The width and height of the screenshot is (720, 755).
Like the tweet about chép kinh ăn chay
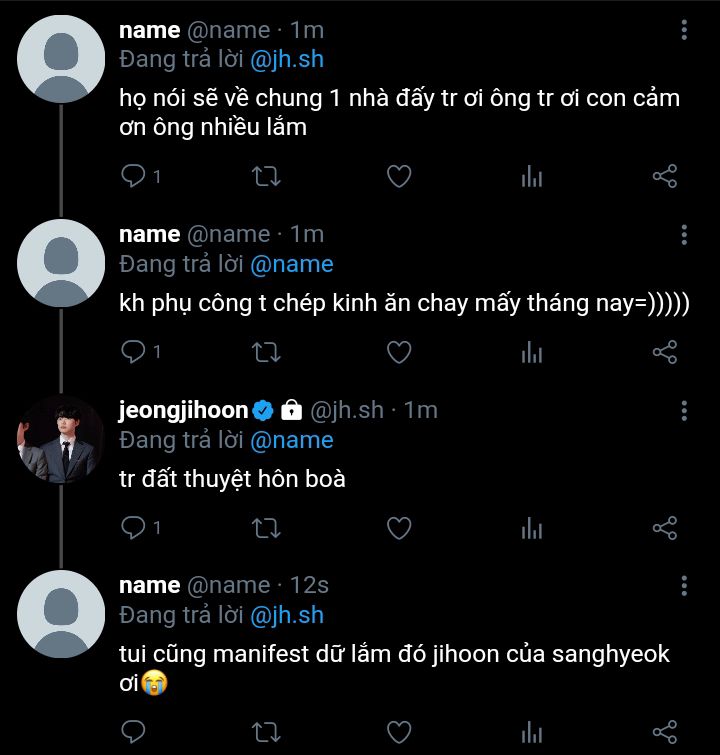[399, 352]
